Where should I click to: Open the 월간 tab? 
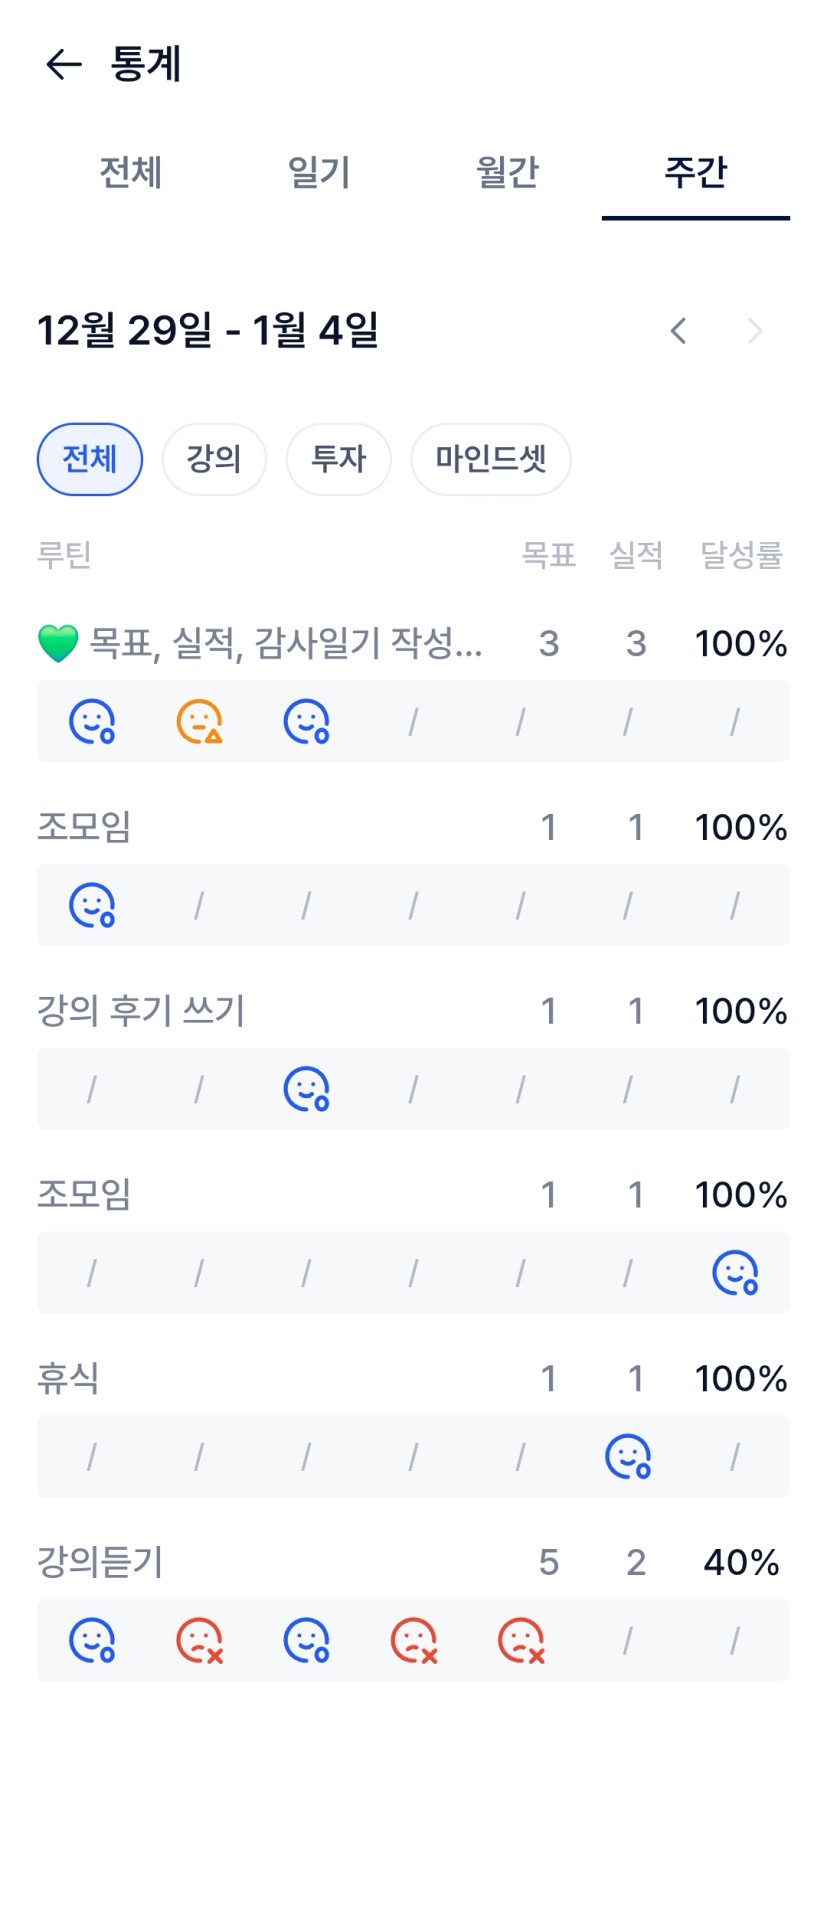(507, 172)
